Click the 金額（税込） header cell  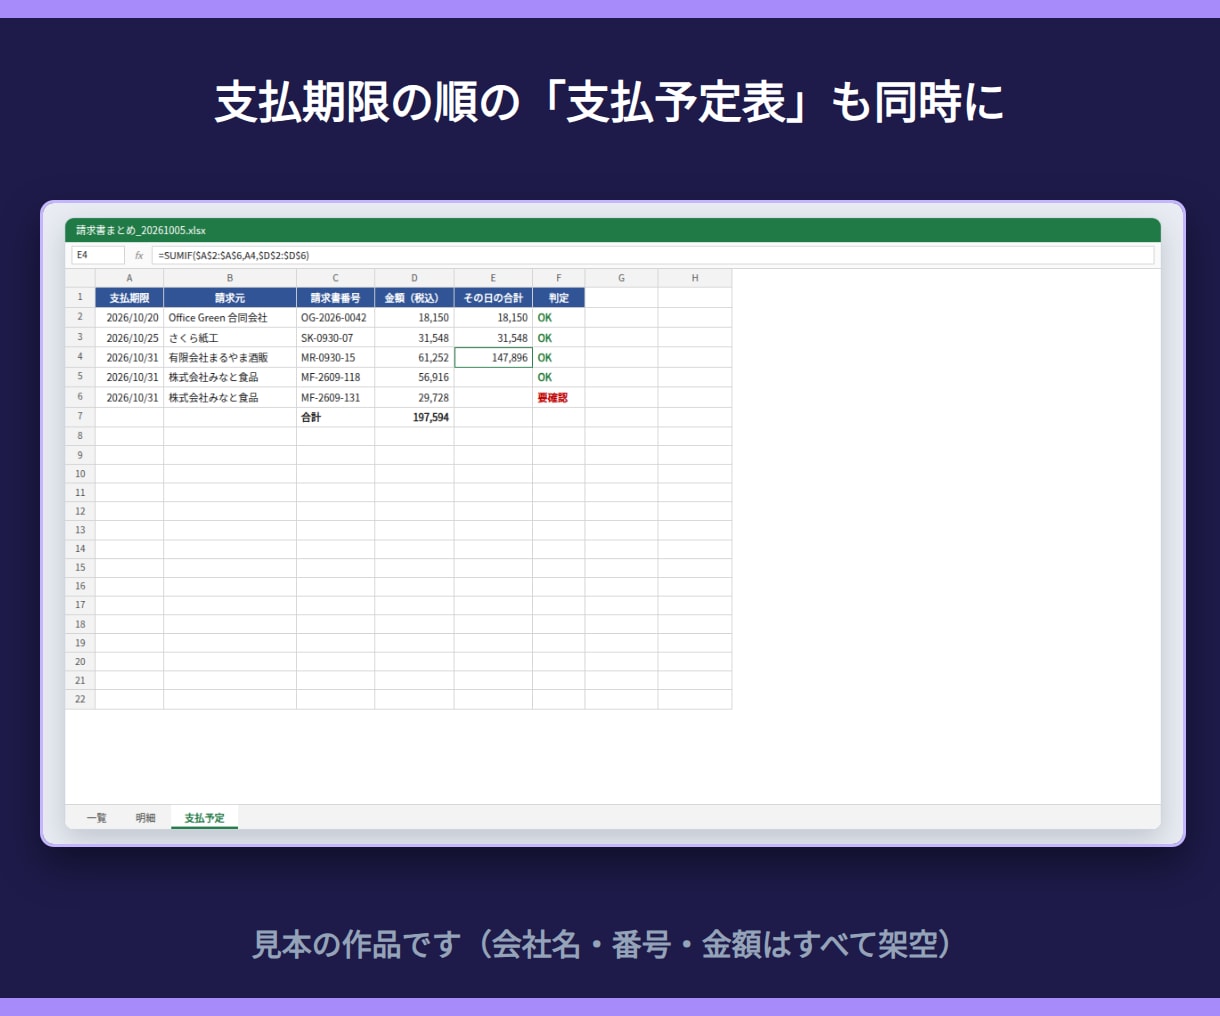pos(414,298)
